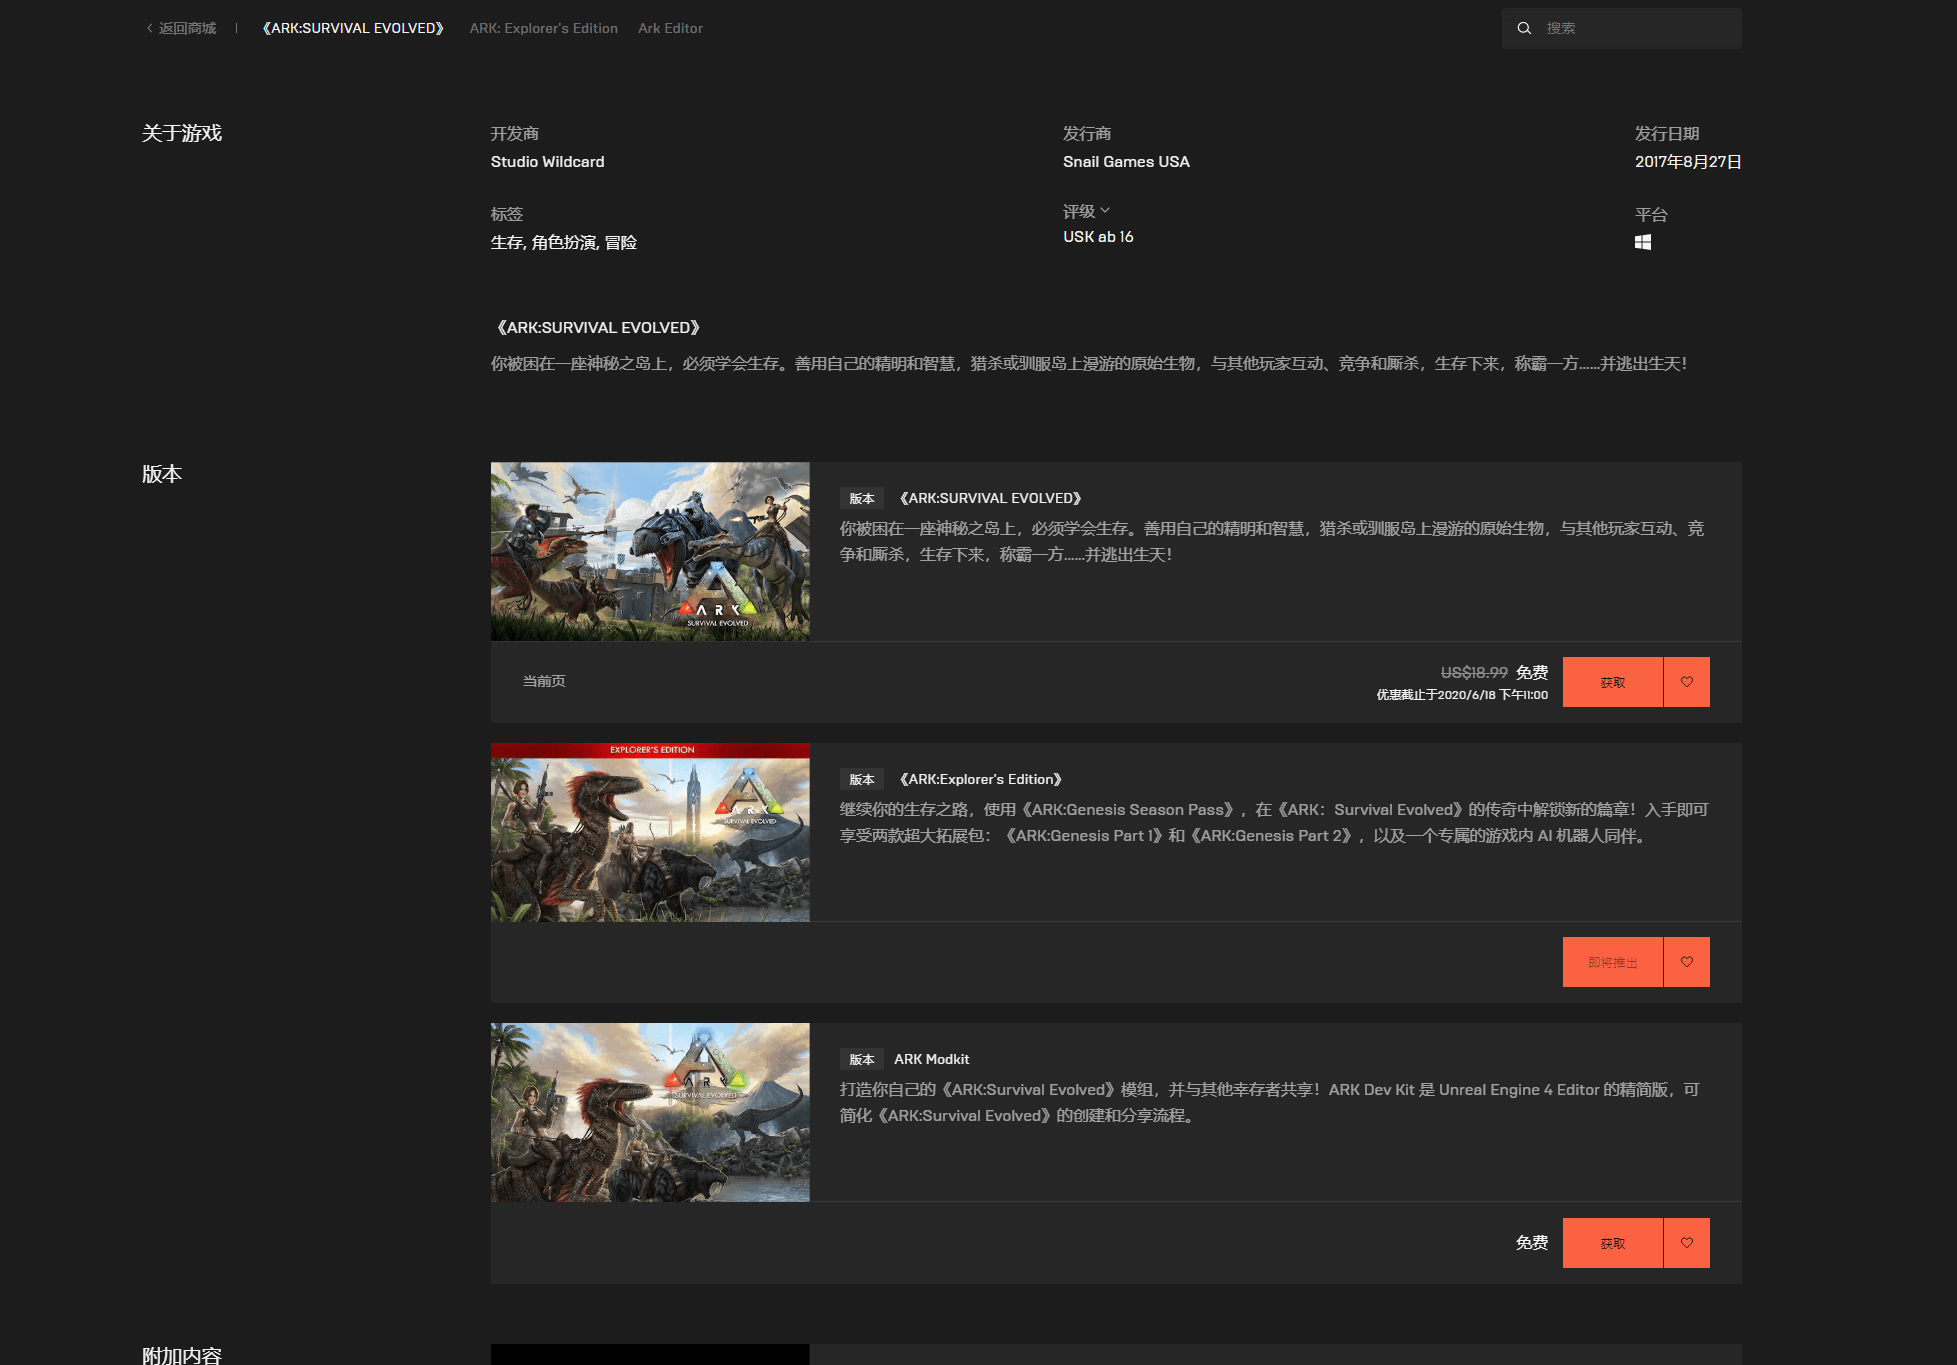This screenshot has width=1957, height=1365.
Task: Click 即将推出 button for Explorer's Edition
Action: 1613,962
